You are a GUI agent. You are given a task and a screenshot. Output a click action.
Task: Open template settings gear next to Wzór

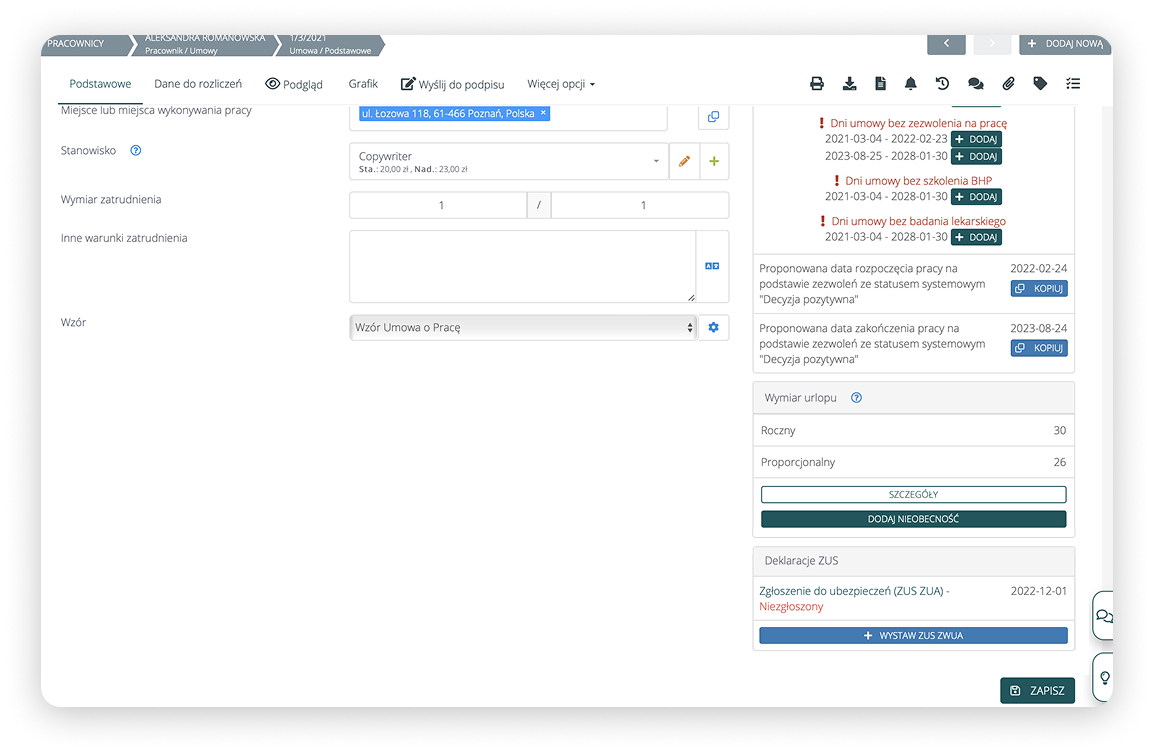[714, 327]
